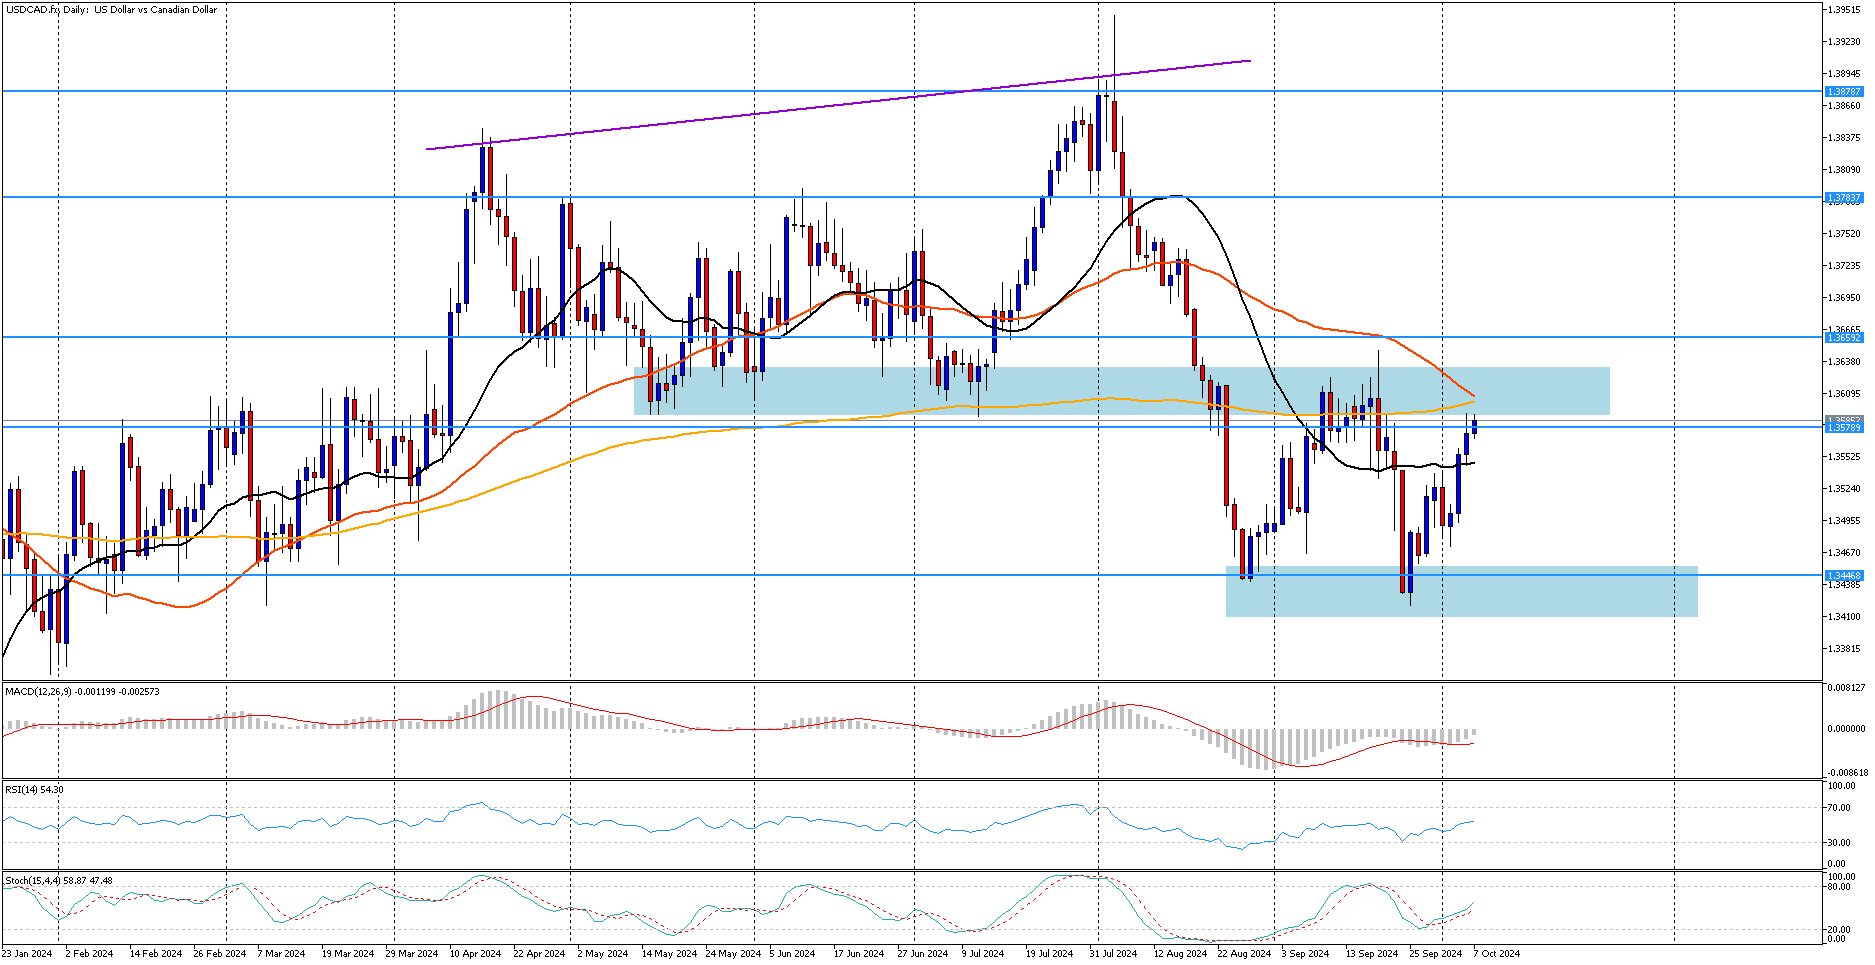Image resolution: width=1875 pixels, height=965 pixels.
Task: Click the MACD(12,26,9) indicator label
Action: coord(82,691)
